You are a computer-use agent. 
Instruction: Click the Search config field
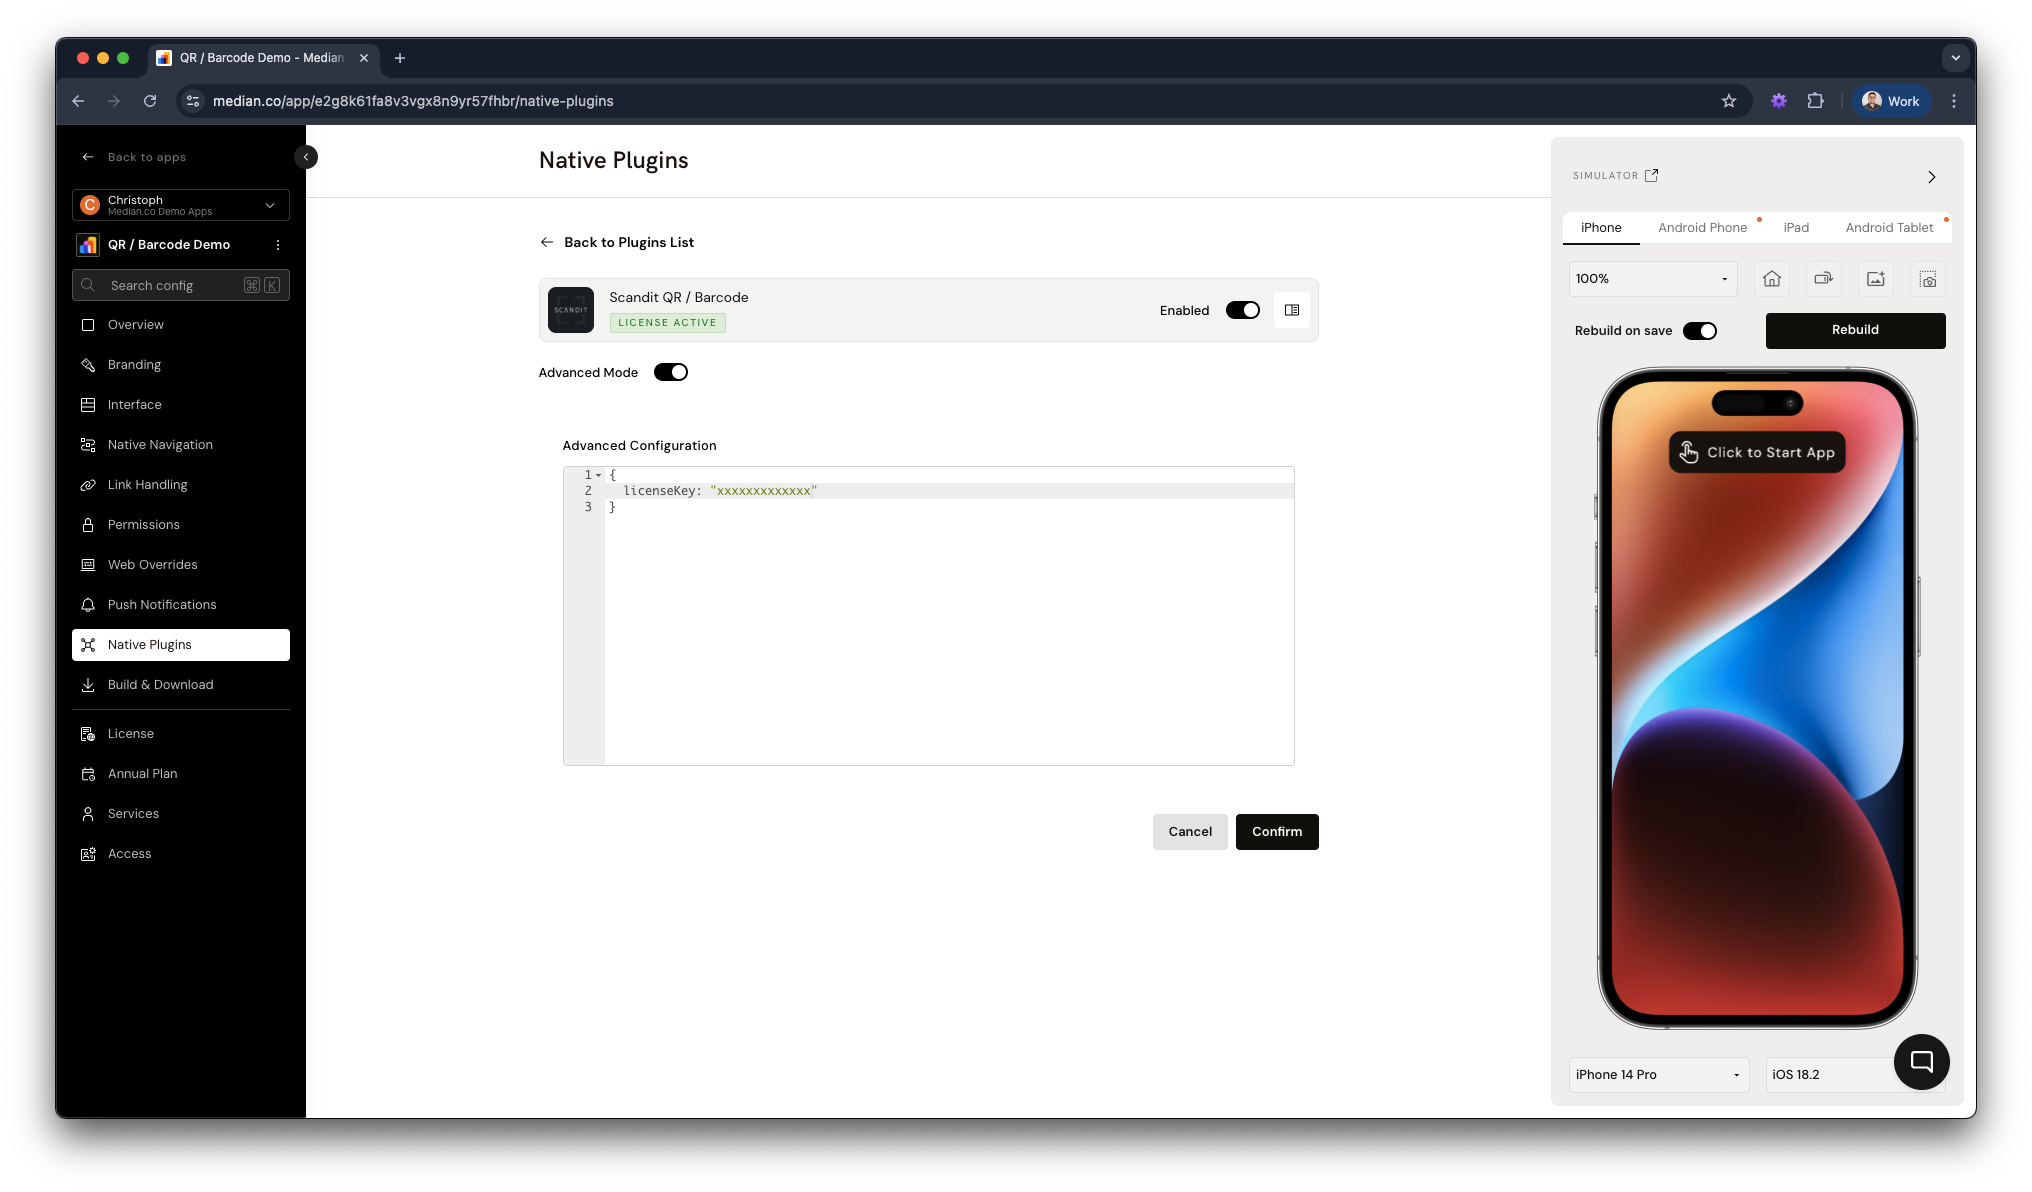point(181,285)
